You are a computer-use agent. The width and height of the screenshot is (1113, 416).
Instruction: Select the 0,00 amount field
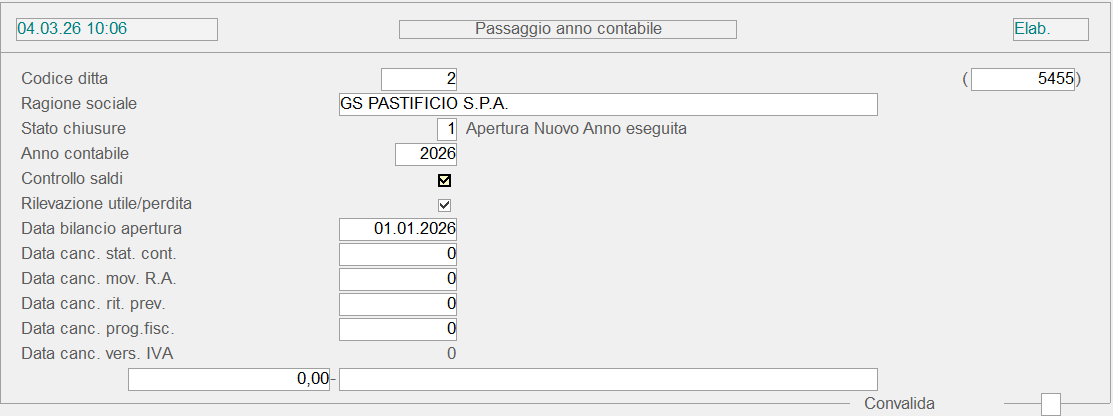point(230,379)
